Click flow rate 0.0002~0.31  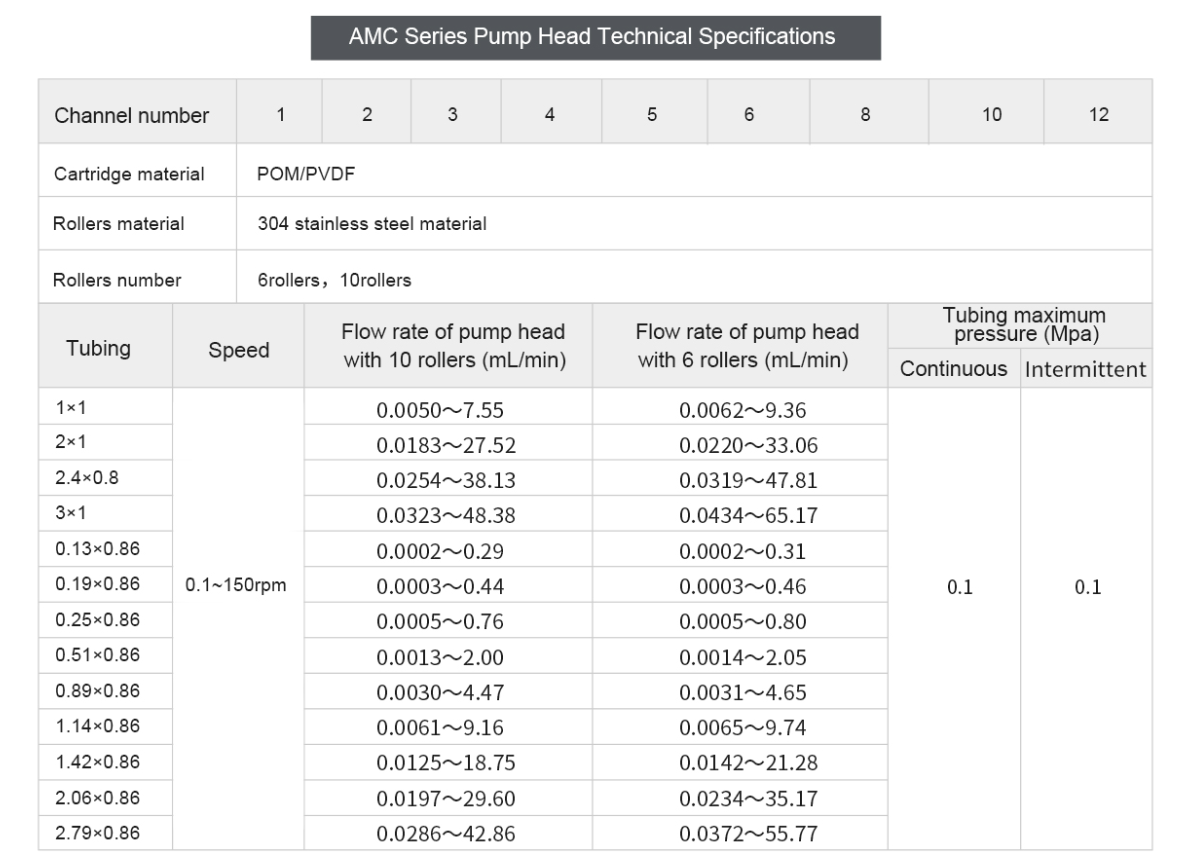point(742,552)
